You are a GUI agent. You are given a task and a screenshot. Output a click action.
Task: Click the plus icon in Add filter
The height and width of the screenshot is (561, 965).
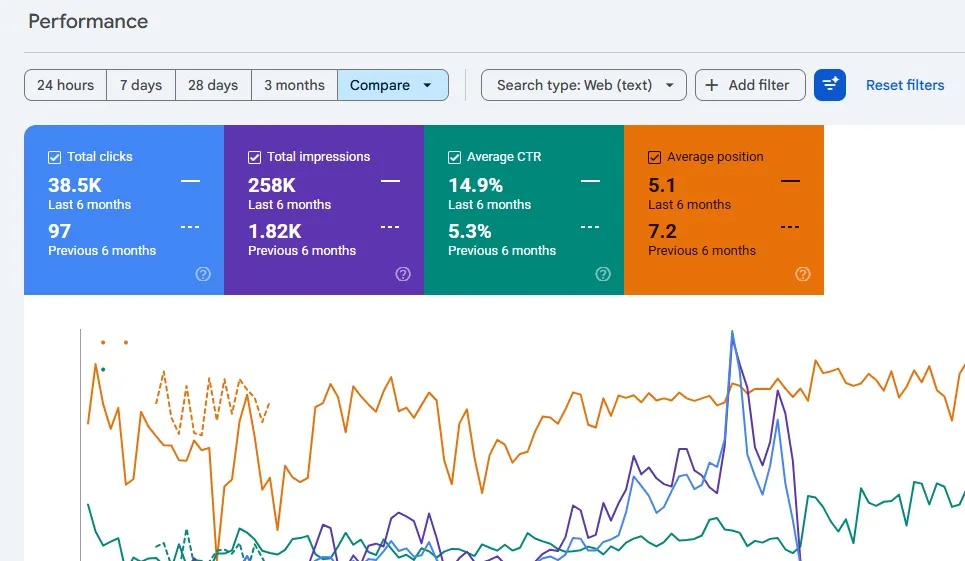coord(711,85)
